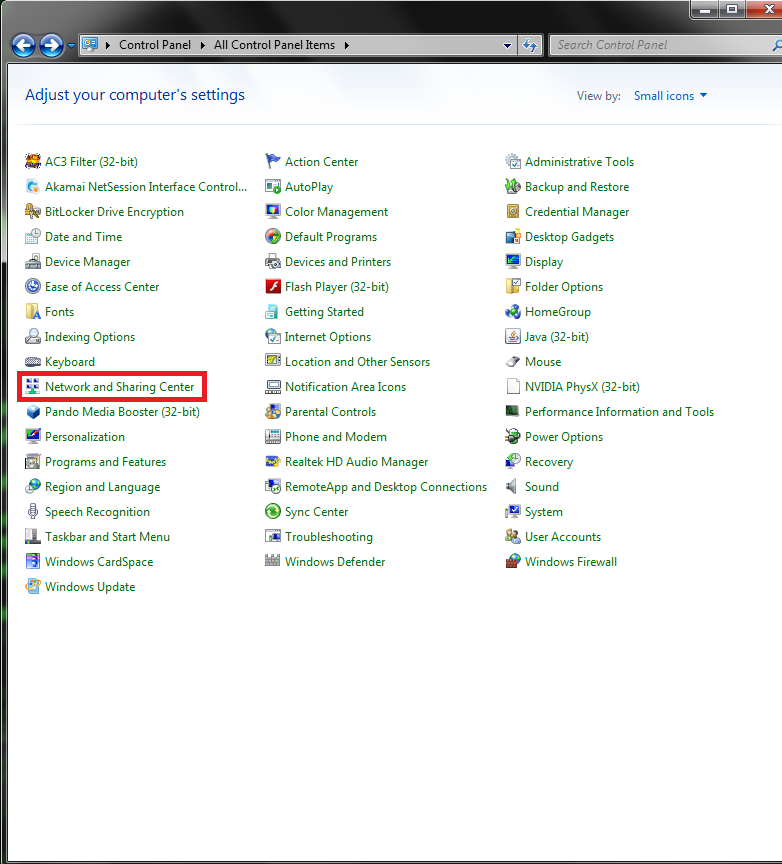Expand the address bar history dropdown arrow

[x=507, y=46]
